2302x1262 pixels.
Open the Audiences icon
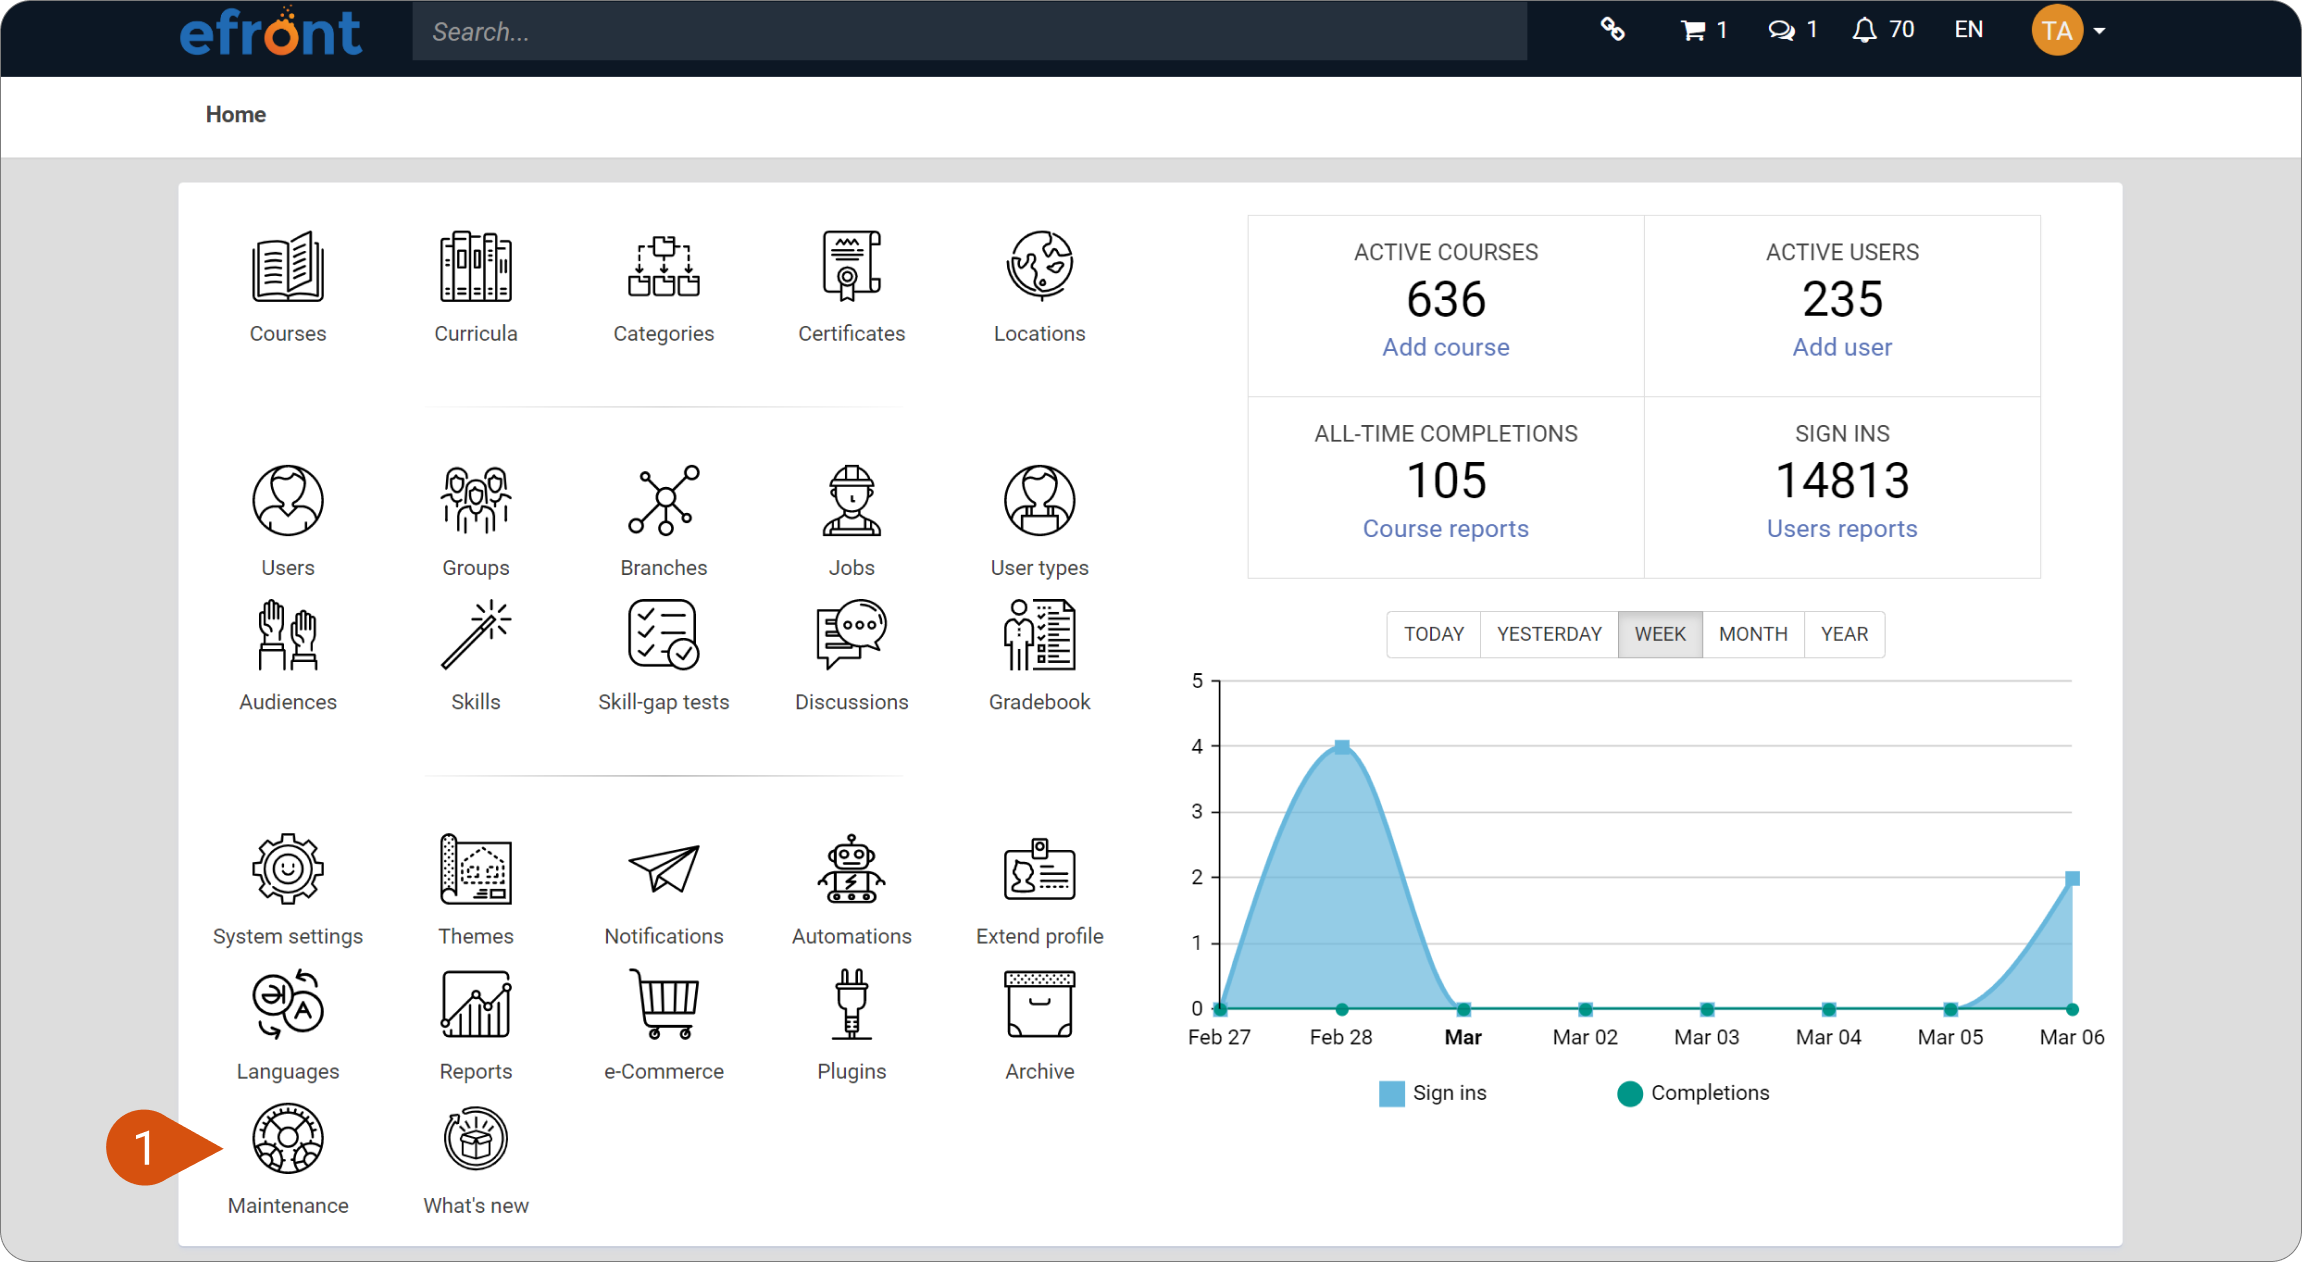tap(288, 636)
